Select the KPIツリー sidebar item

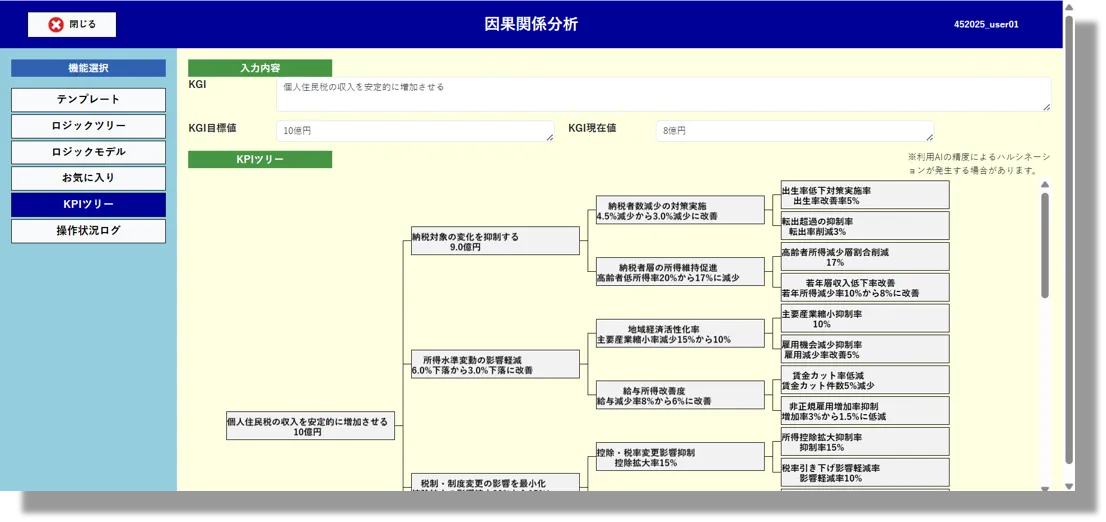88,204
